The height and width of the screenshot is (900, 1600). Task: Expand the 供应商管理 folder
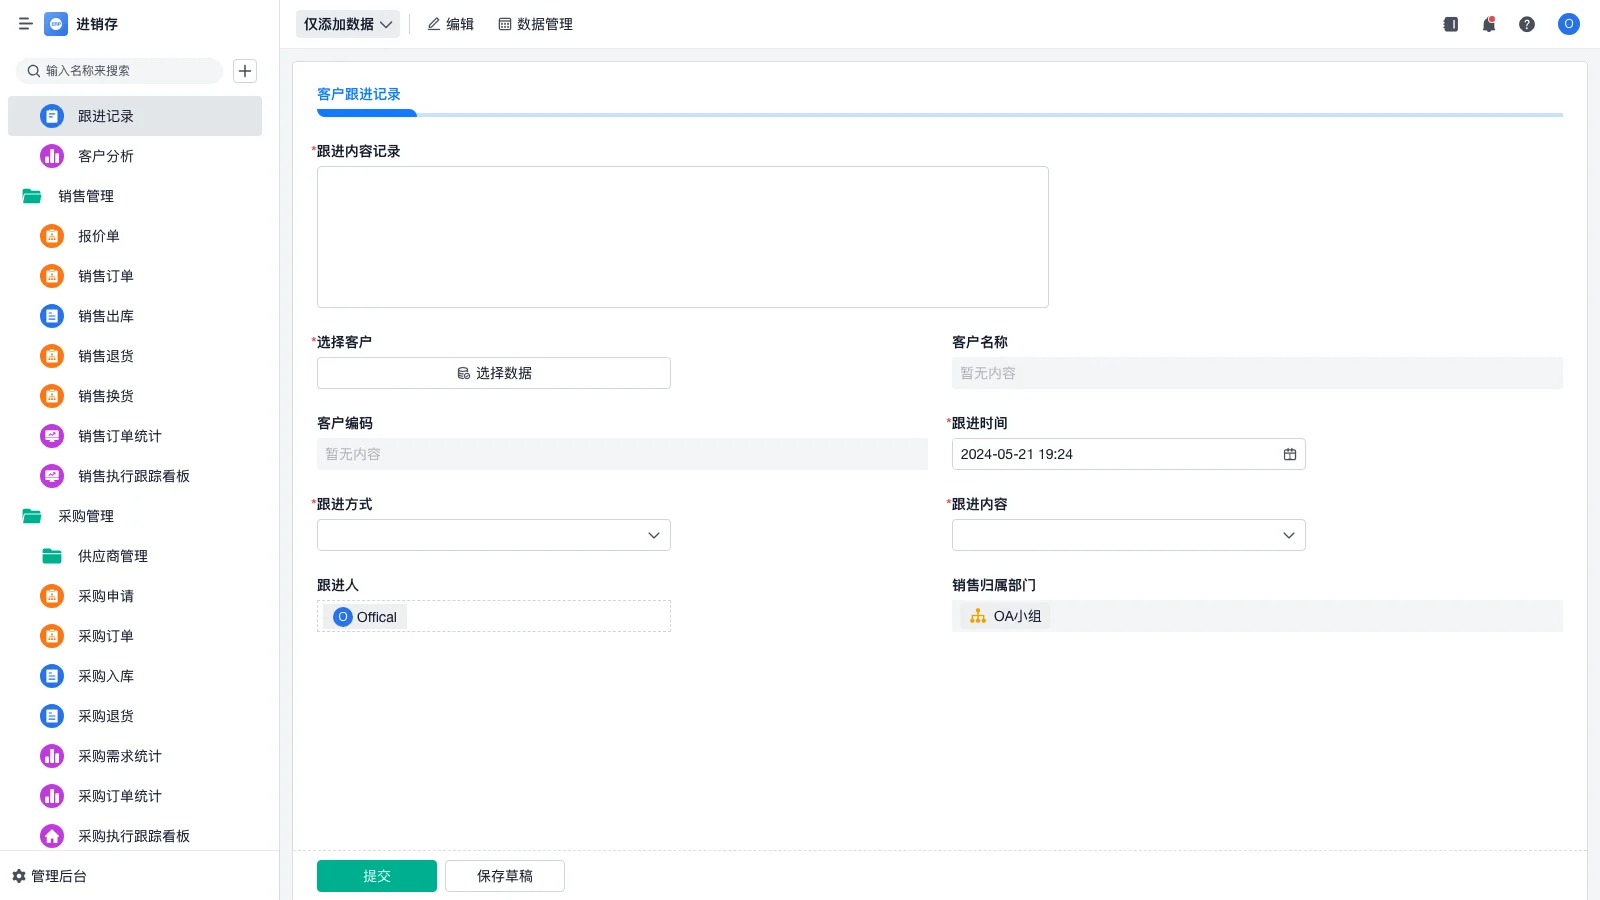tap(52, 556)
